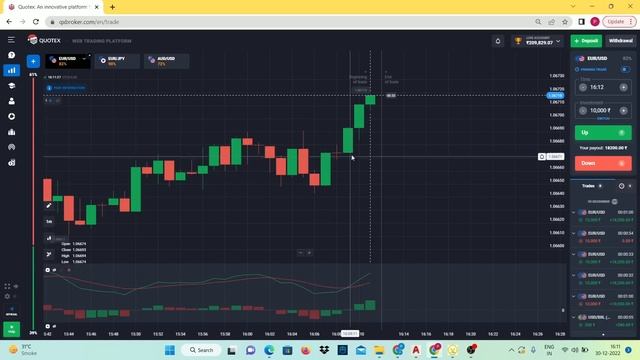The width and height of the screenshot is (640, 360).
Task: Open the account profile icon in sidebar
Action: 11,101
